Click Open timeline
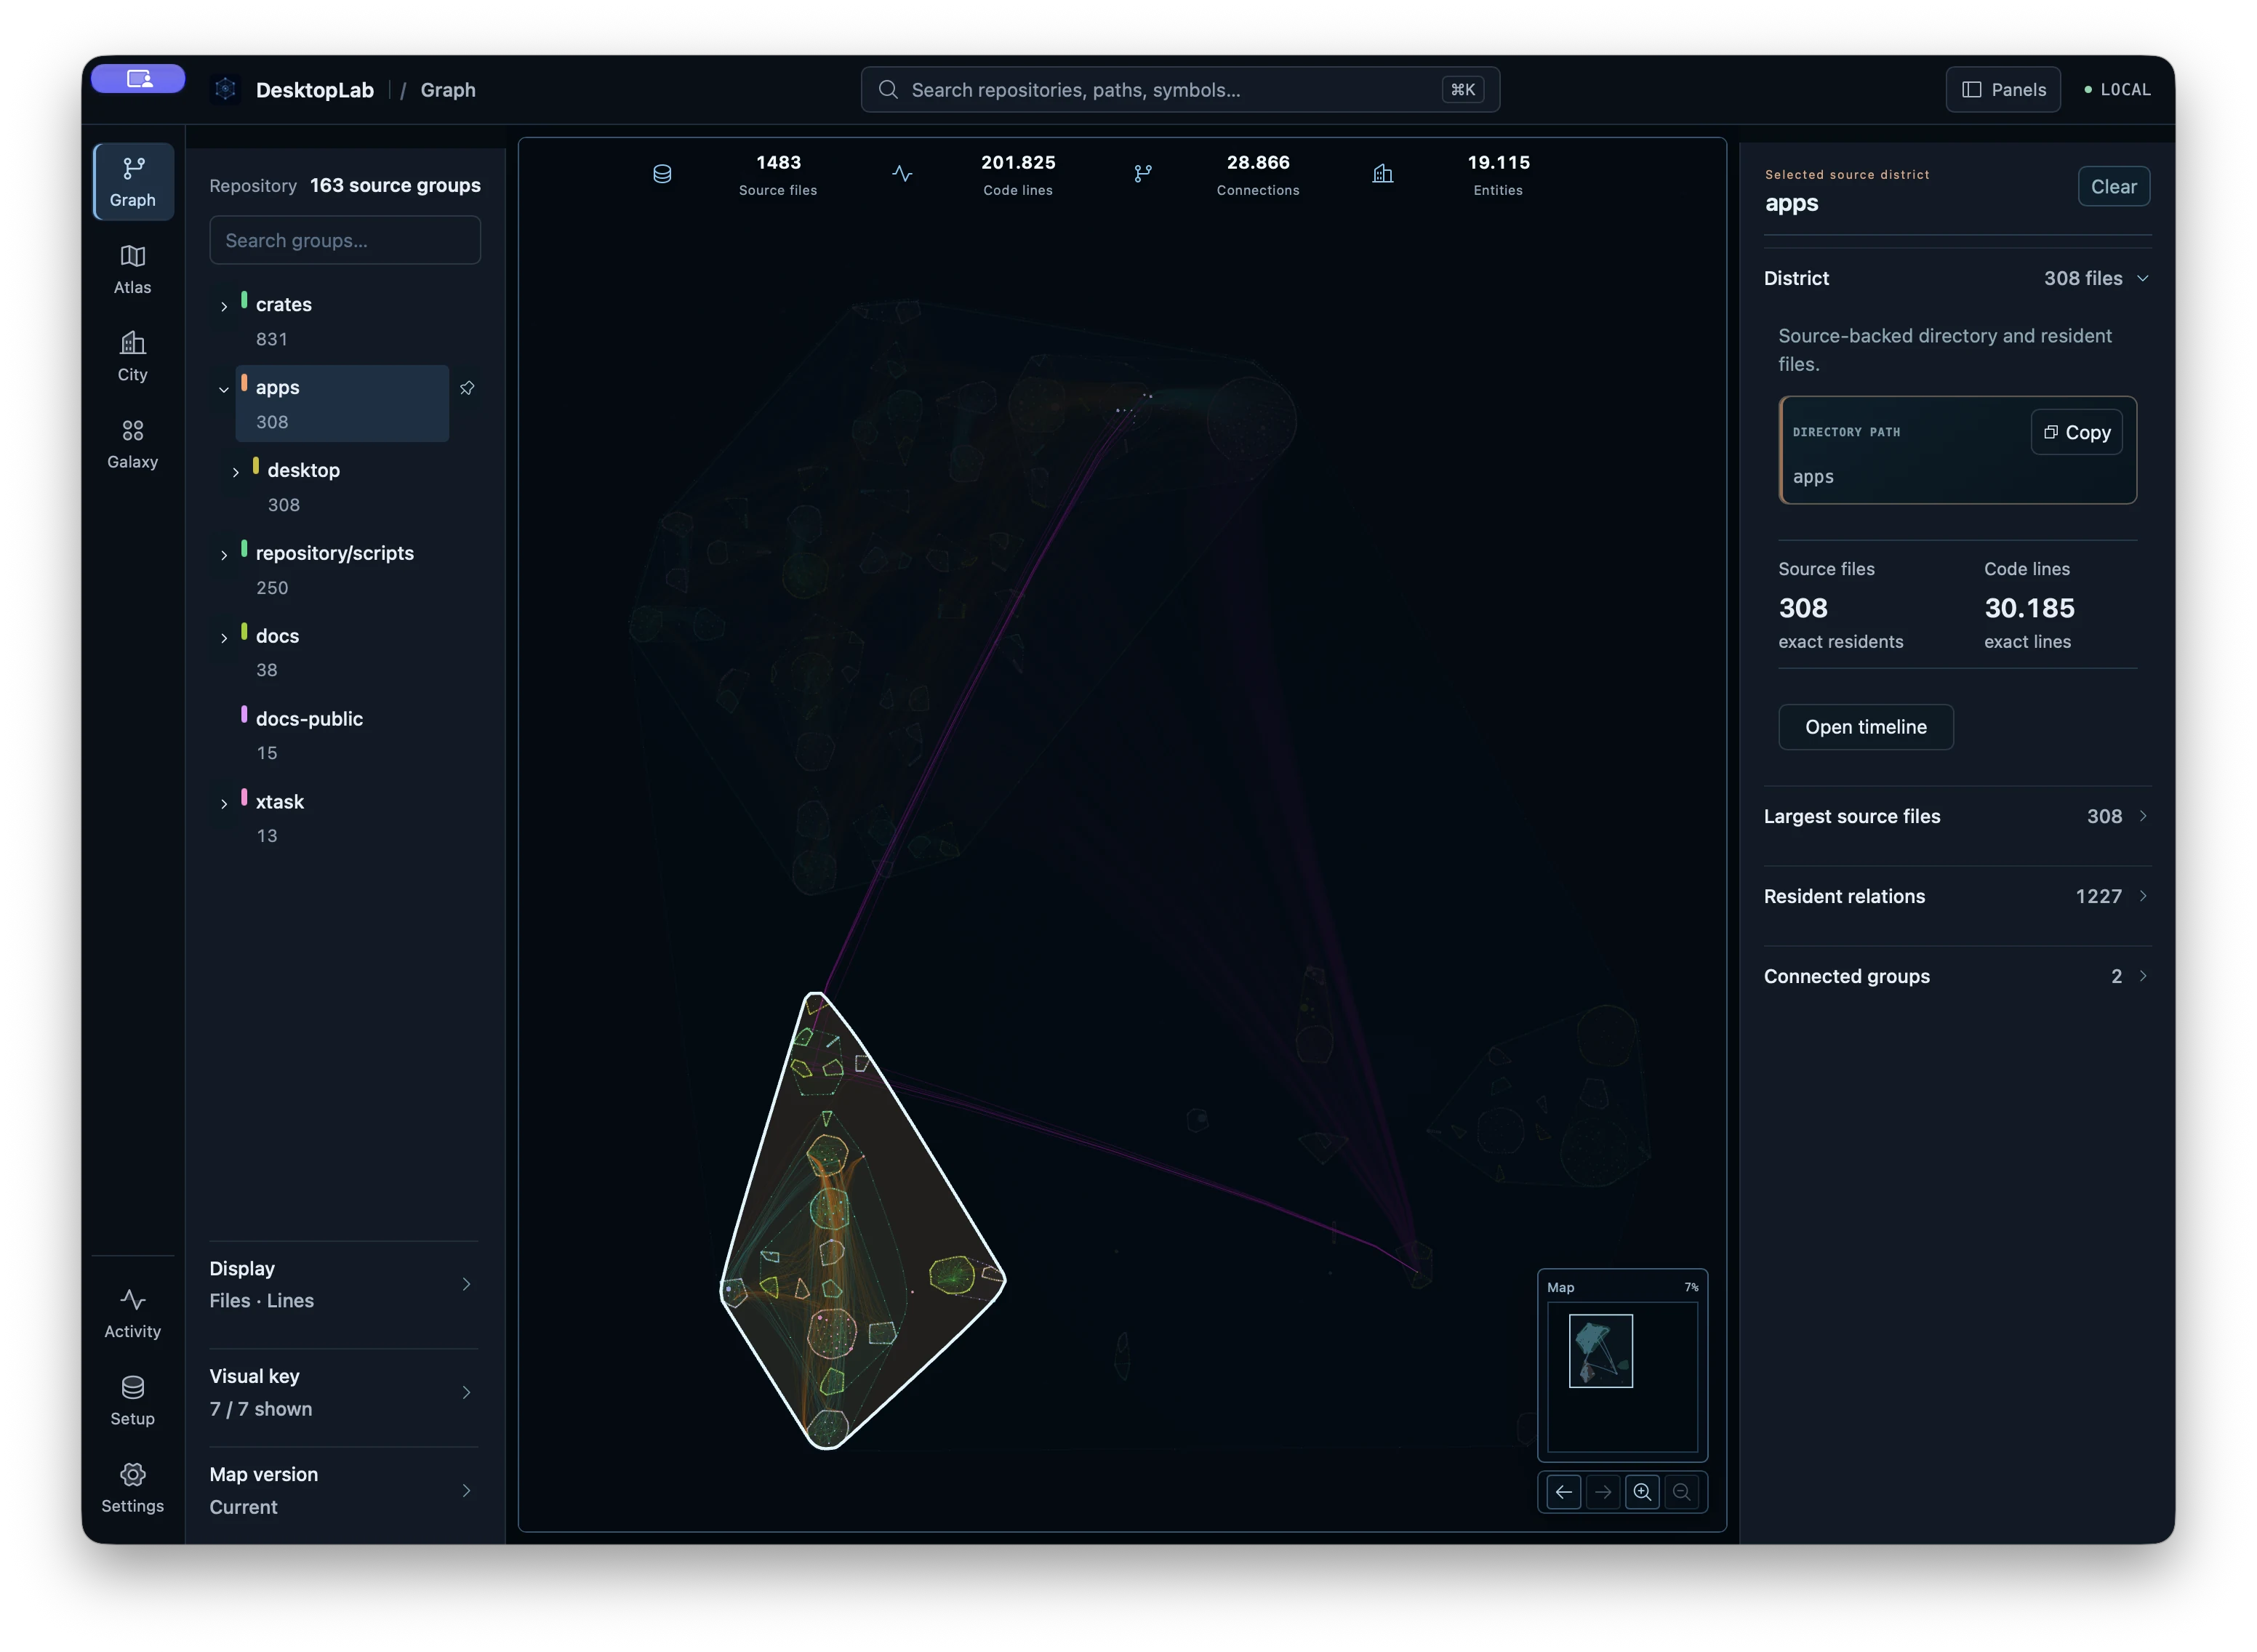 [x=1865, y=727]
